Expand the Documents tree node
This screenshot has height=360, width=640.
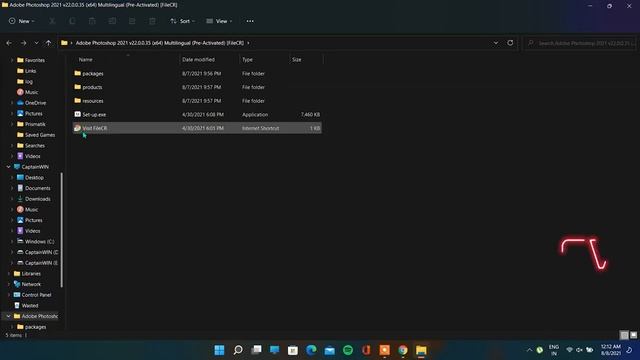(x=12, y=188)
